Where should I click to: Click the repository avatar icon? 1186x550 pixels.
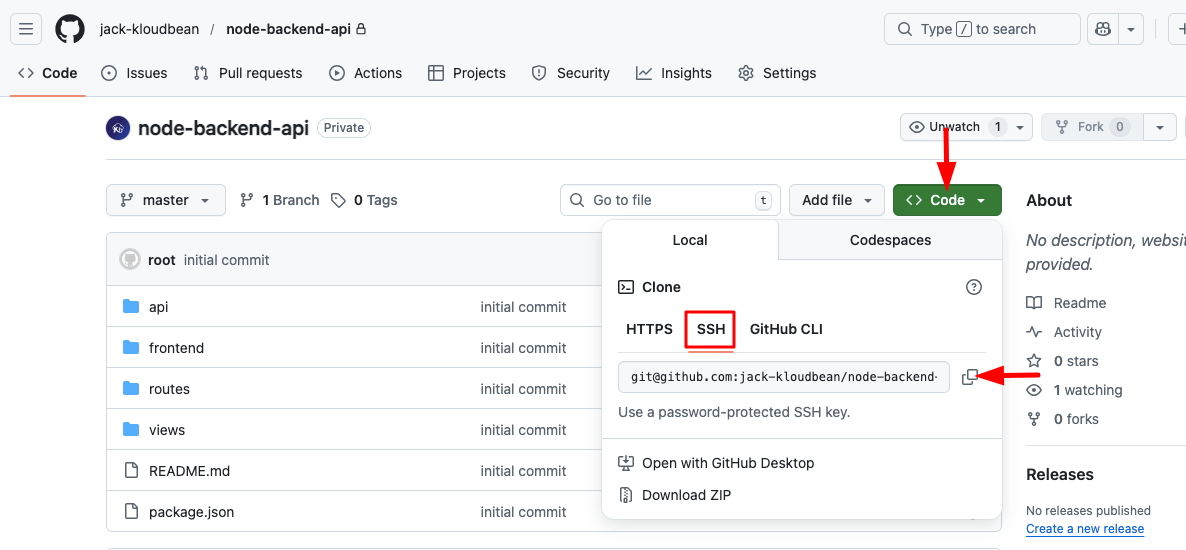[x=118, y=128]
